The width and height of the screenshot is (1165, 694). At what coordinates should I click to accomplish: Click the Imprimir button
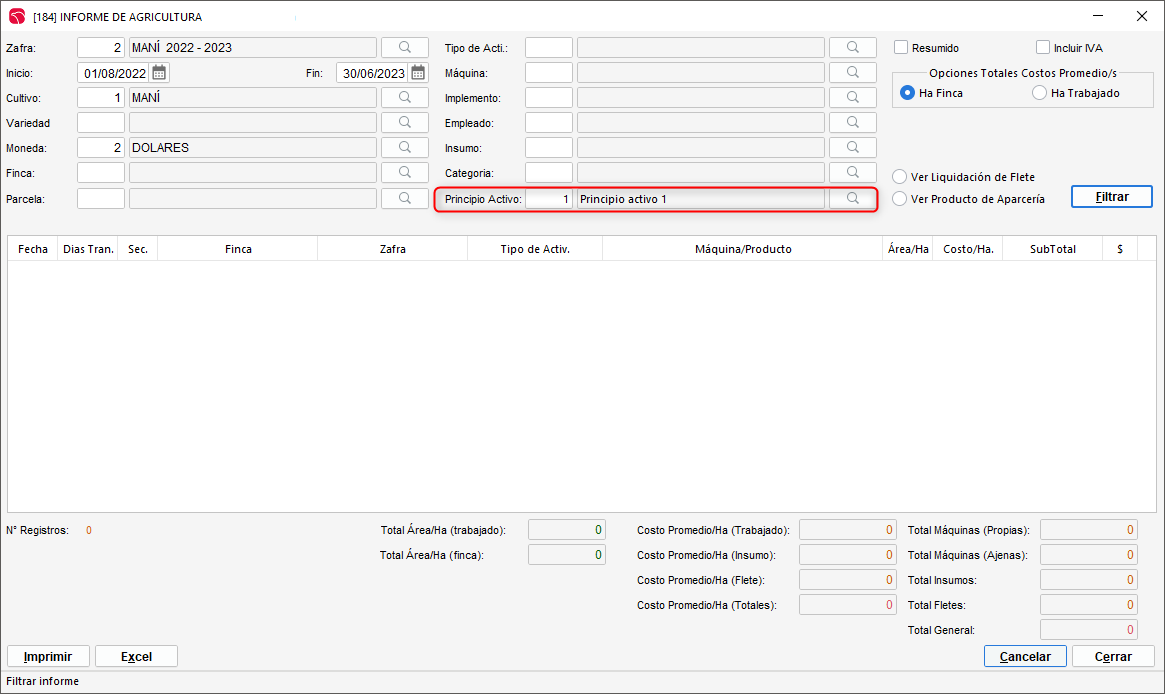(x=48, y=657)
